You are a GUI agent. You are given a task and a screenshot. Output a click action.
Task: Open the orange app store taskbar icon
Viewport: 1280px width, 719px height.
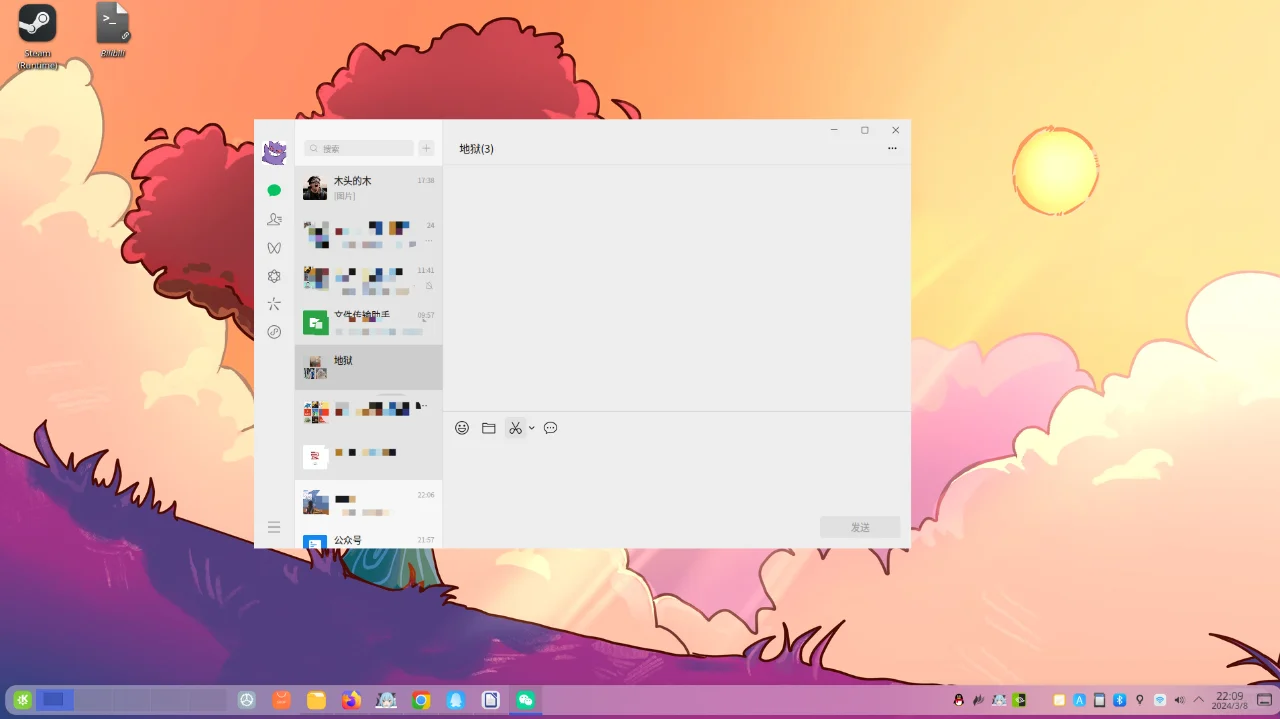[282, 700]
